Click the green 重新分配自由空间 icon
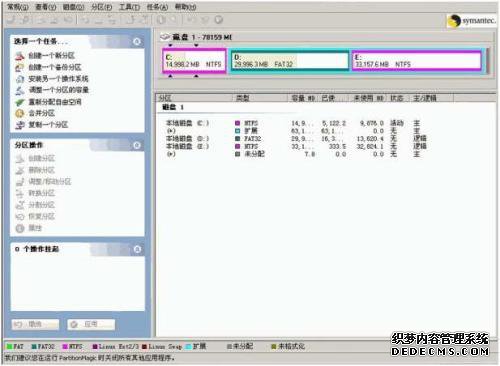 tap(20, 102)
